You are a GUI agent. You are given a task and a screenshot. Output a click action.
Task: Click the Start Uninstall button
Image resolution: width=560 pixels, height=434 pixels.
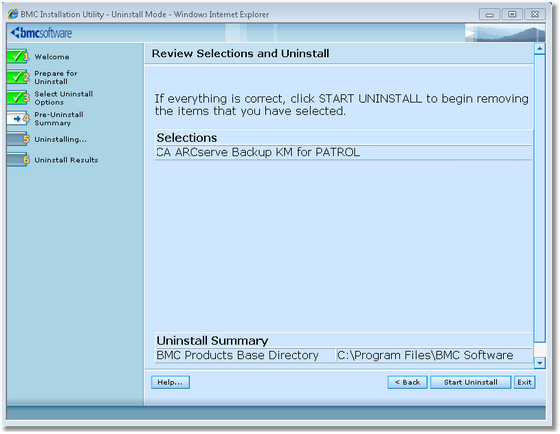[470, 382]
